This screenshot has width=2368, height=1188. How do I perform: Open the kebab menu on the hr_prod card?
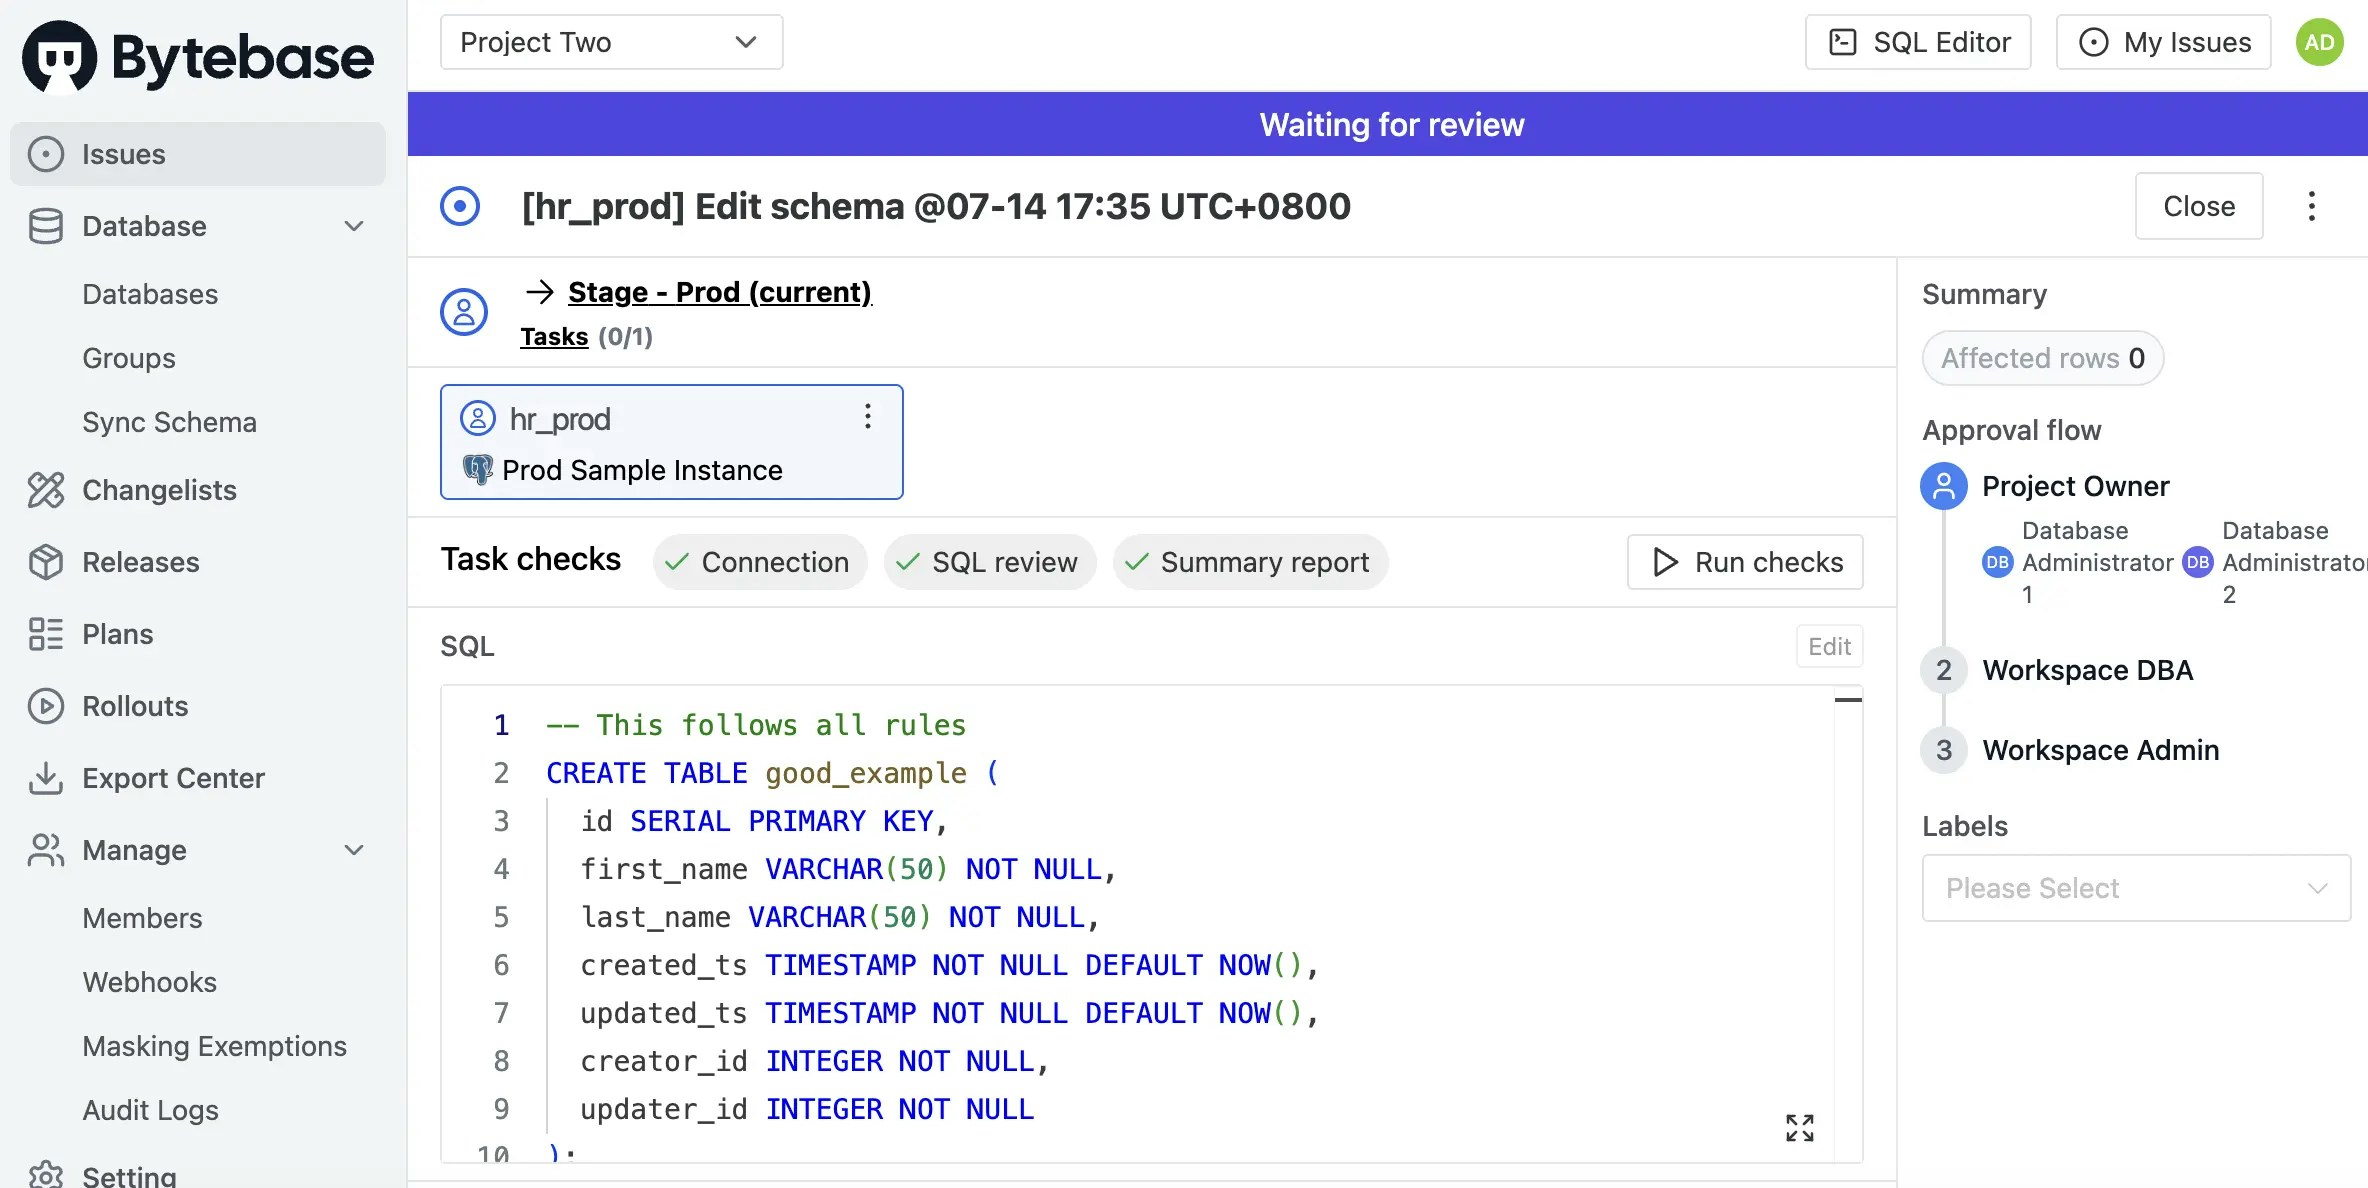tap(866, 417)
